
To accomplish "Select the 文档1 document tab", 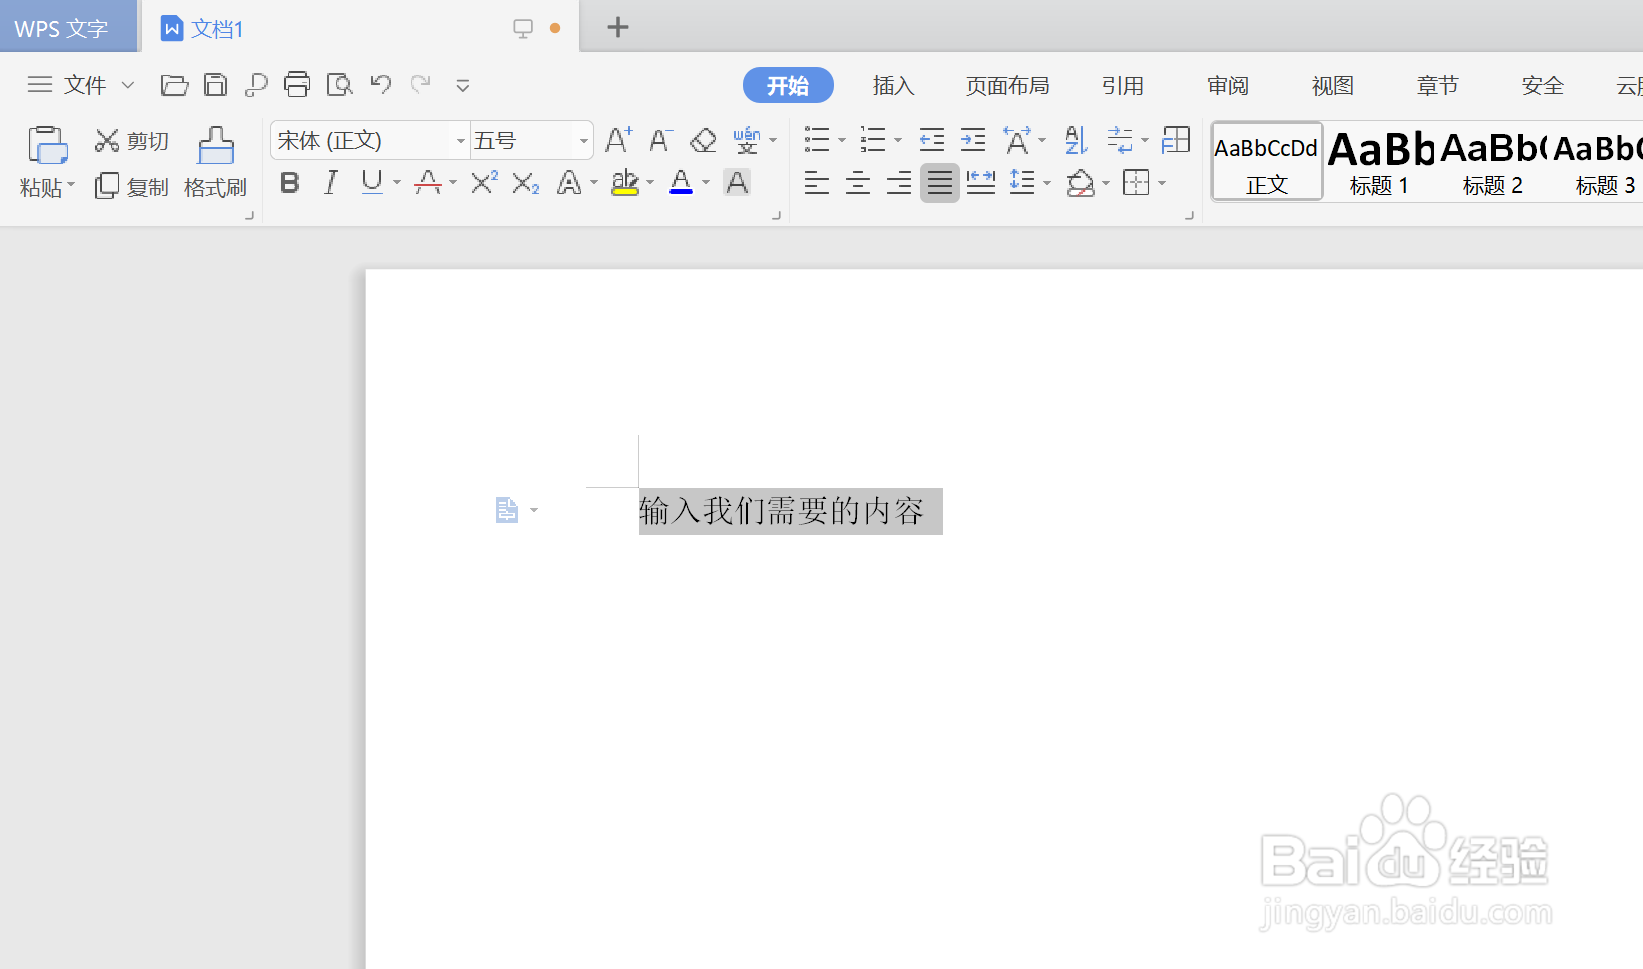I will coord(217,29).
